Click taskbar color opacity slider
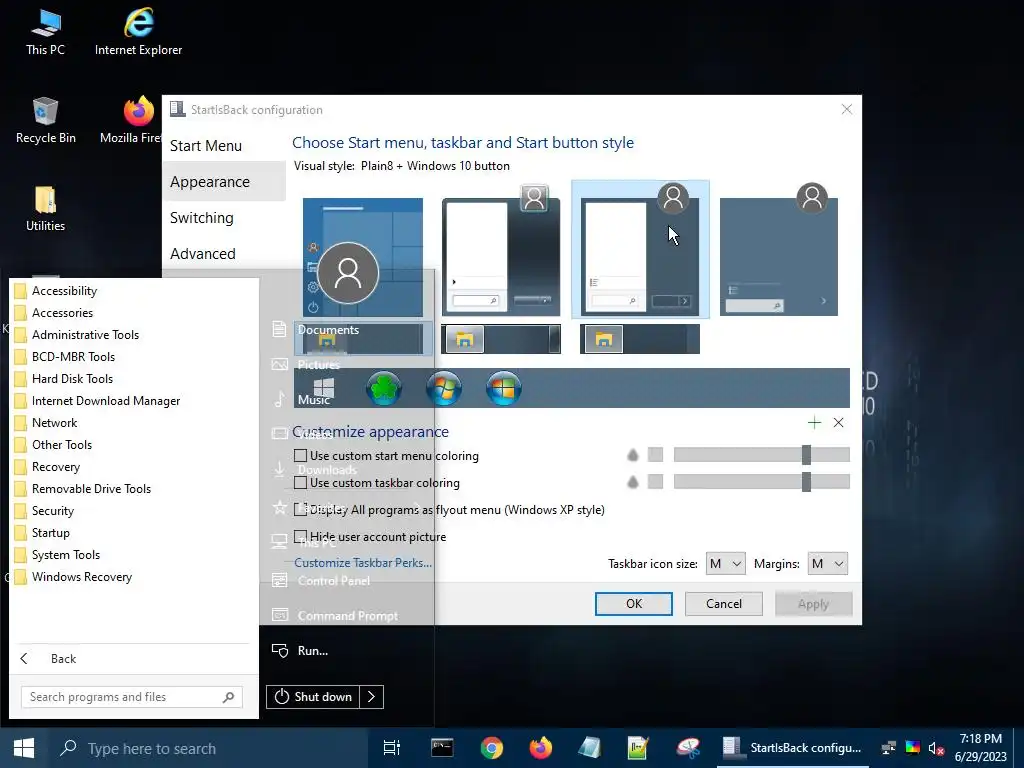 click(x=761, y=482)
